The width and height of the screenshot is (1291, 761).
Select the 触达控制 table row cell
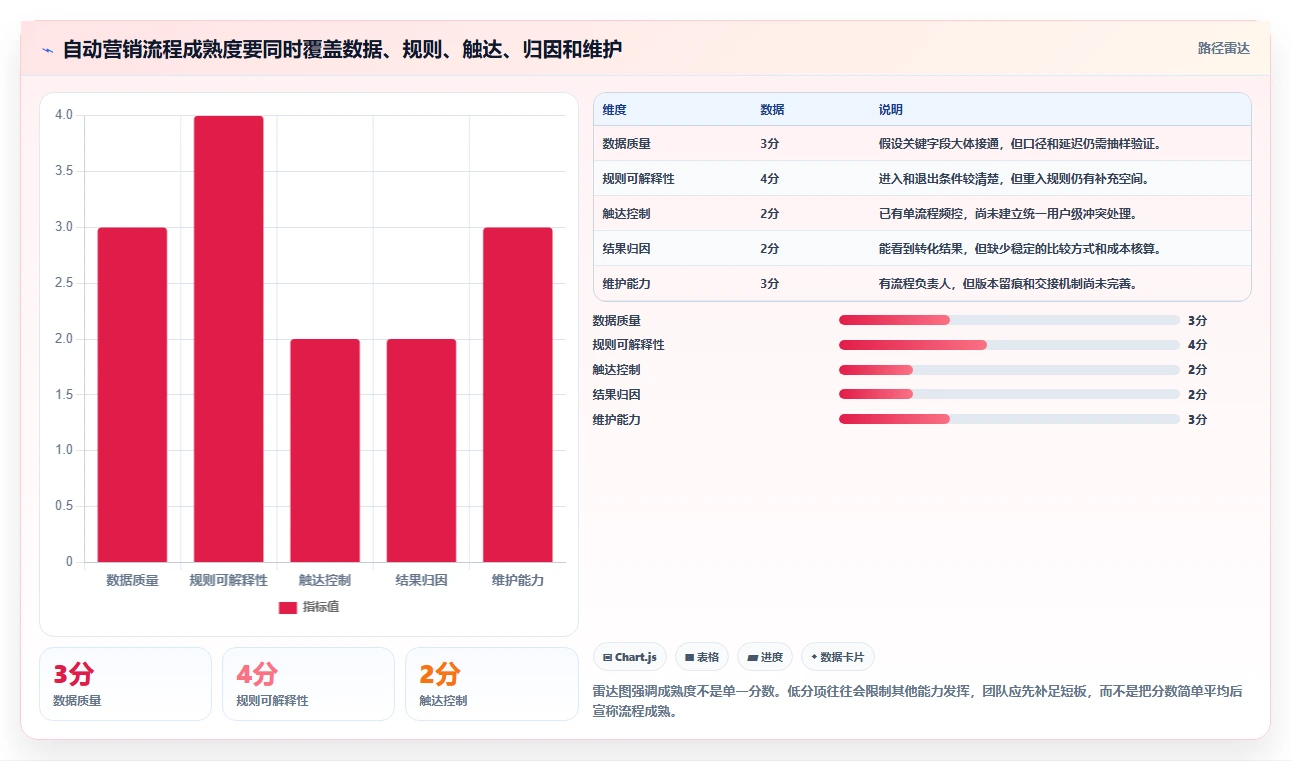pos(627,214)
